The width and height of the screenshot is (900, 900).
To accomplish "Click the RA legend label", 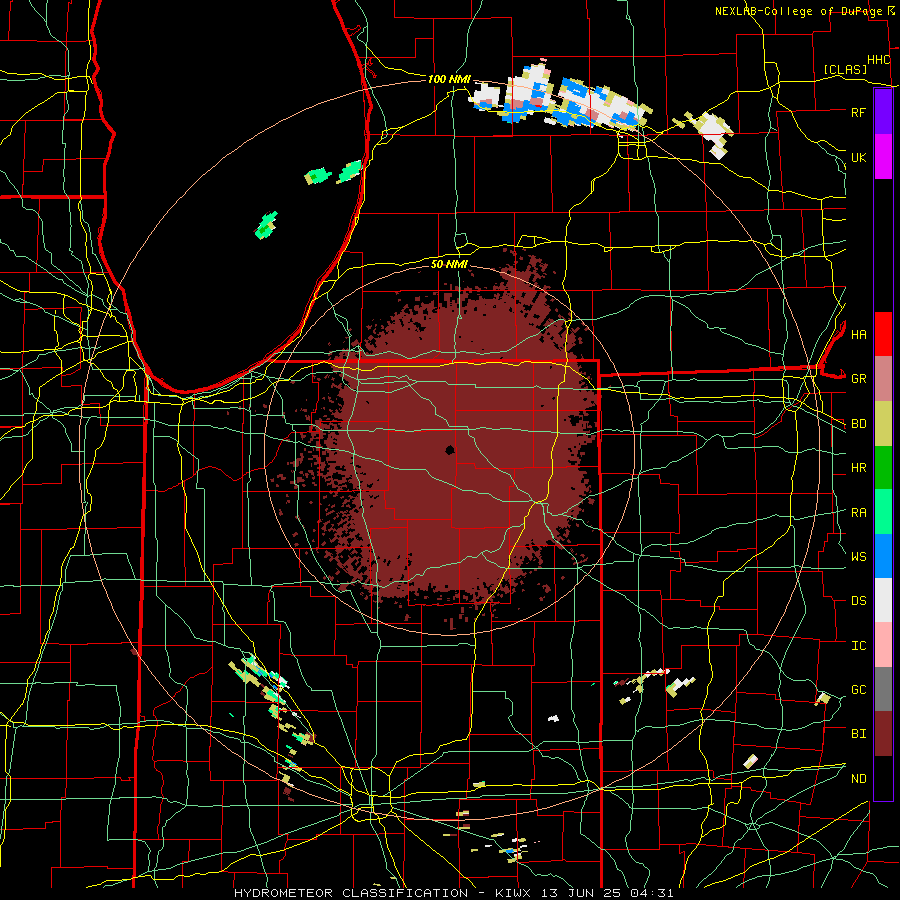I will coord(859,512).
